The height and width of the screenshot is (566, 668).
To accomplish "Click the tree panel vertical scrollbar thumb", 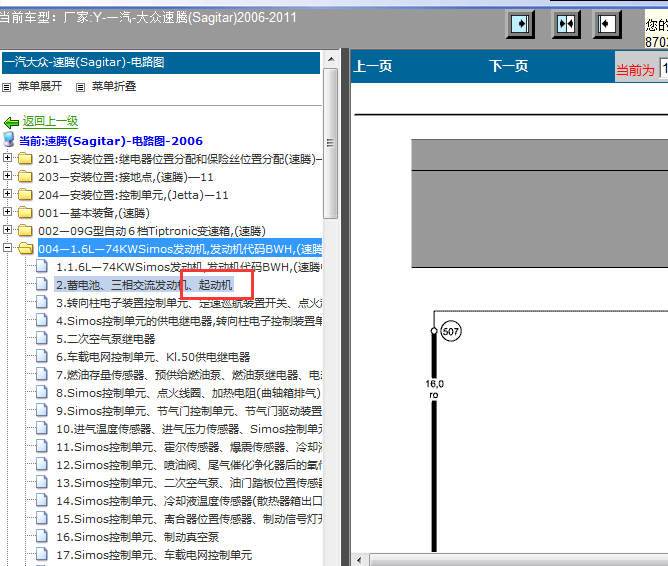I will pyautogui.click(x=331, y=143).
